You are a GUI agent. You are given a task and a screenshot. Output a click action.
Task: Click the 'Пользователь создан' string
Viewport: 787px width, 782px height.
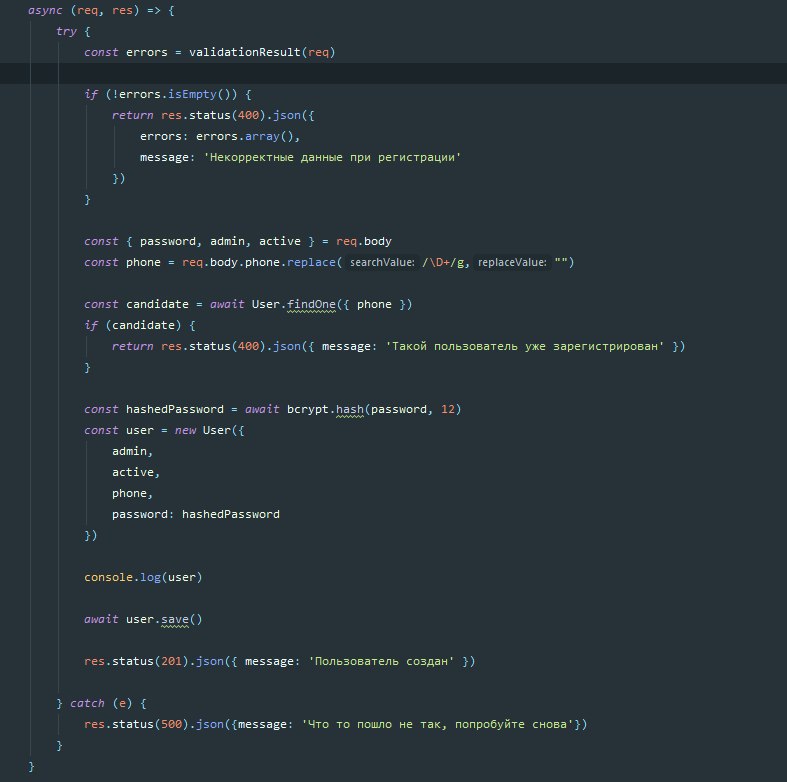pyautogui.click(x=381, y=662)
